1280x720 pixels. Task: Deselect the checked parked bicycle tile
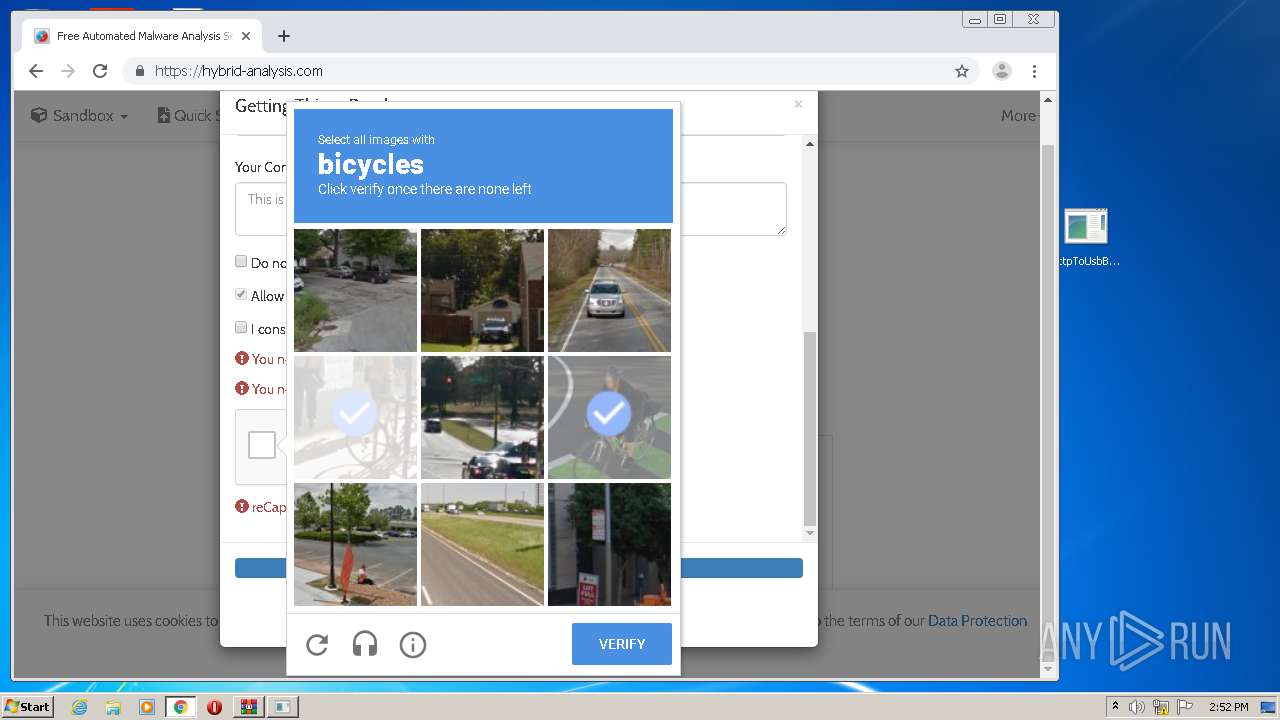click(x=355, y=417)
